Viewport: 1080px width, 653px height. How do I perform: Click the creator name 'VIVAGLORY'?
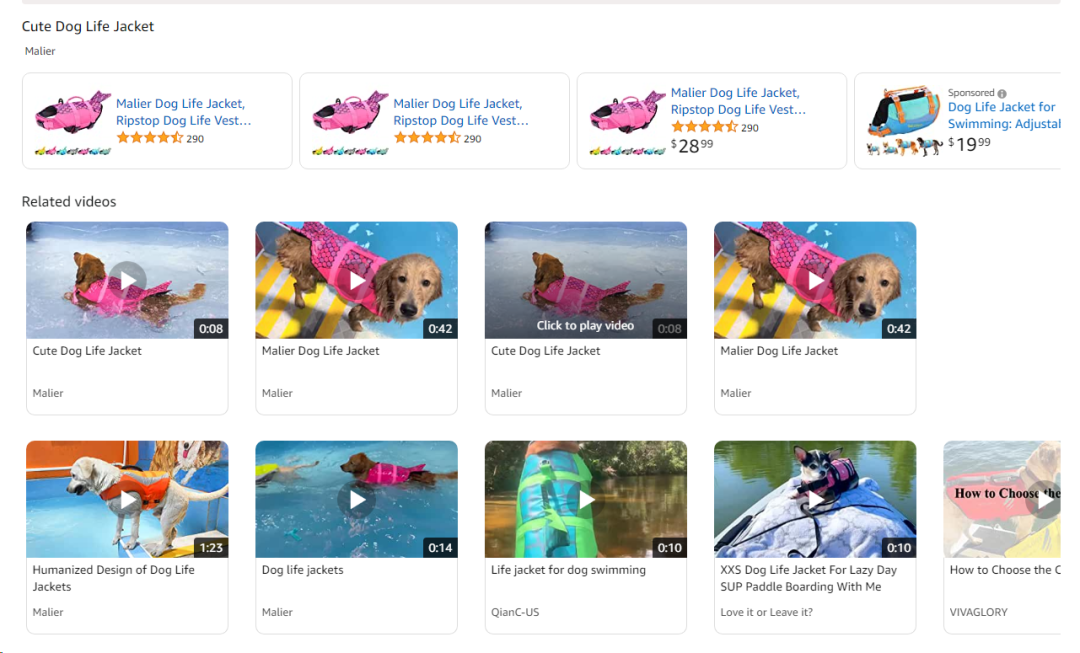[x=979, y=612]
